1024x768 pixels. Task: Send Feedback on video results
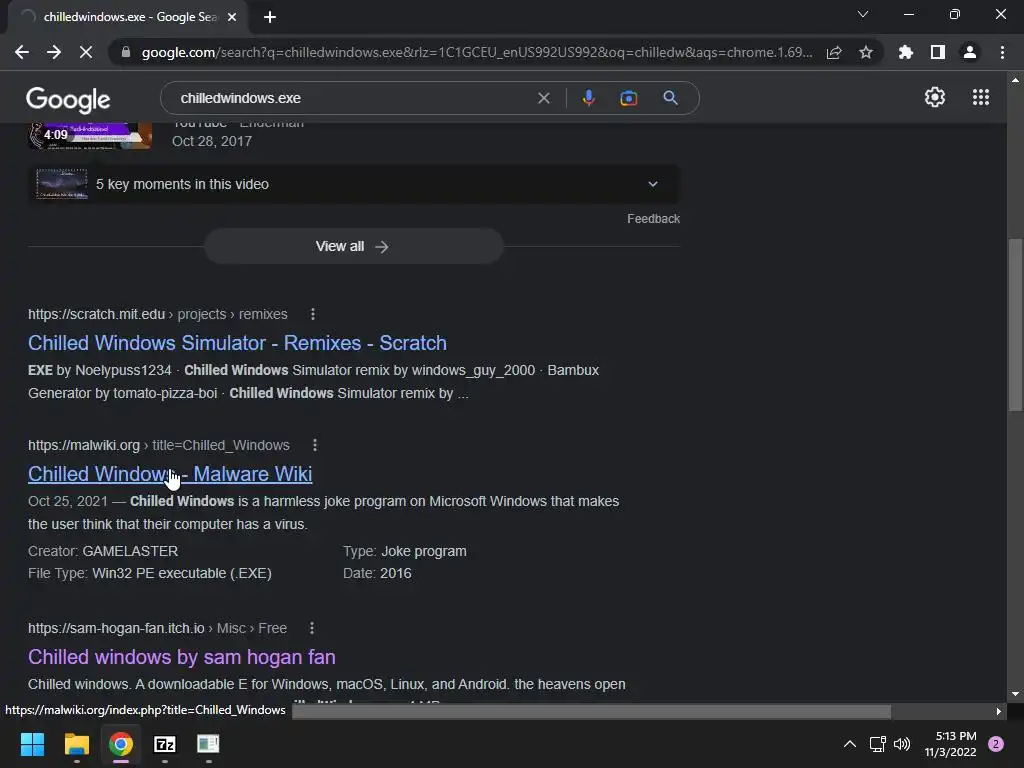(653, 219)
